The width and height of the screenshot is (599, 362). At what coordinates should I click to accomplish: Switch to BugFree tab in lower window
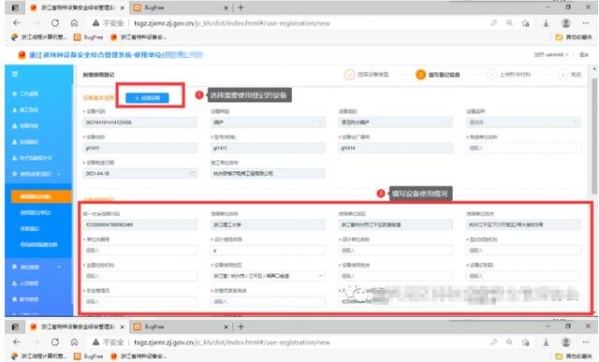180,326
